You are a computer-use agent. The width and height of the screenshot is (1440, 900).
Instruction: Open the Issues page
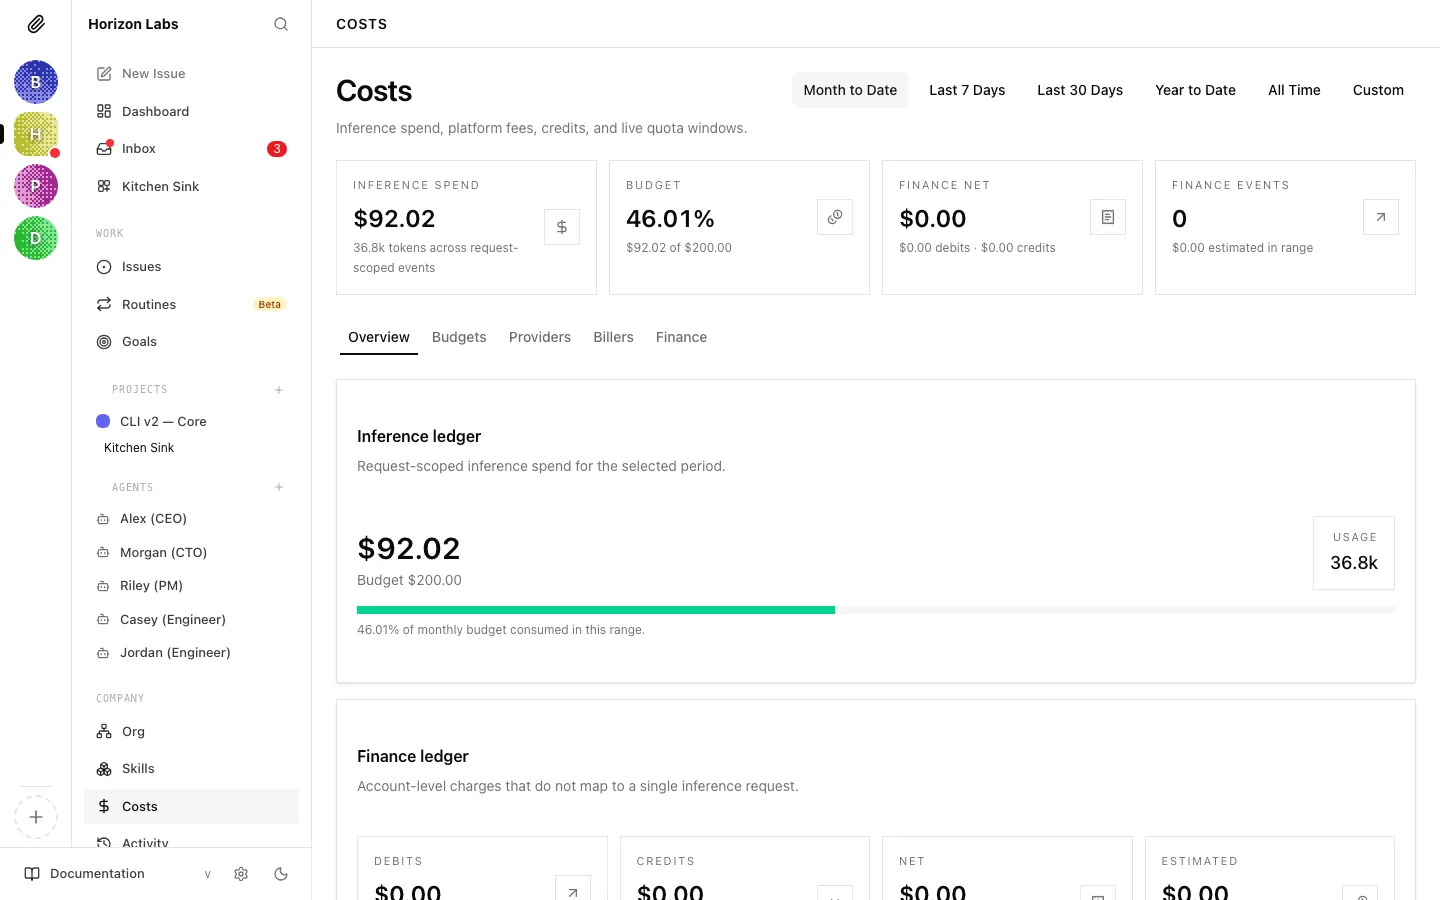[x=192, y=267]
